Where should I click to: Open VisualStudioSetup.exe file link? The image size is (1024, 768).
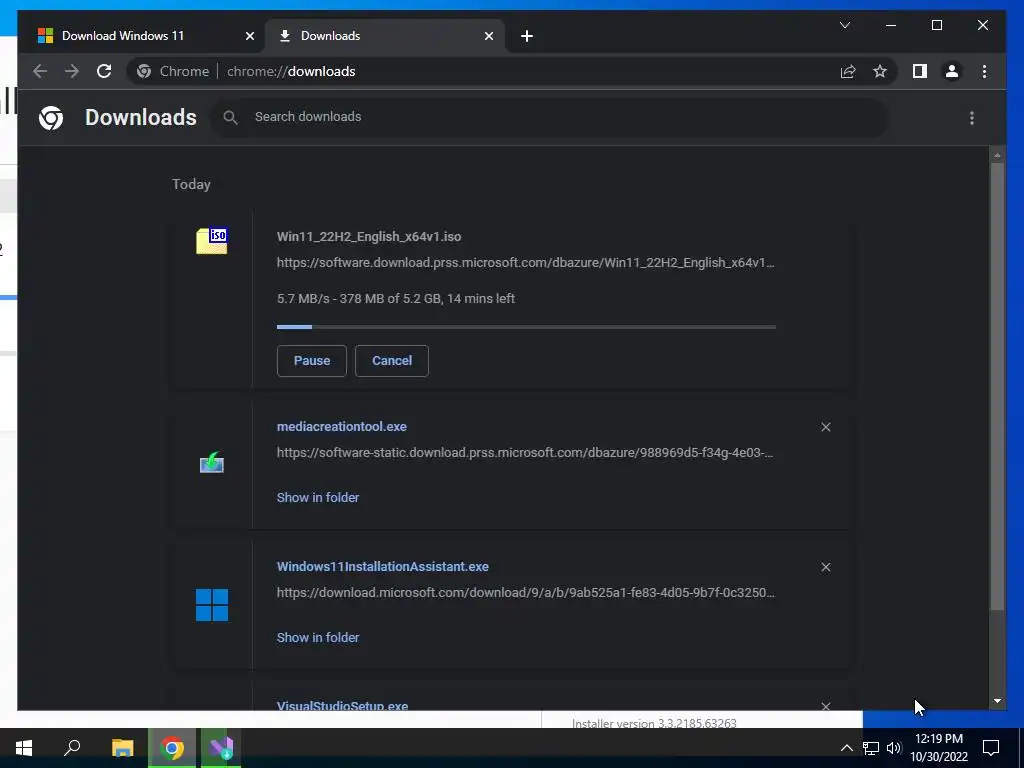[x=342, y=705]
